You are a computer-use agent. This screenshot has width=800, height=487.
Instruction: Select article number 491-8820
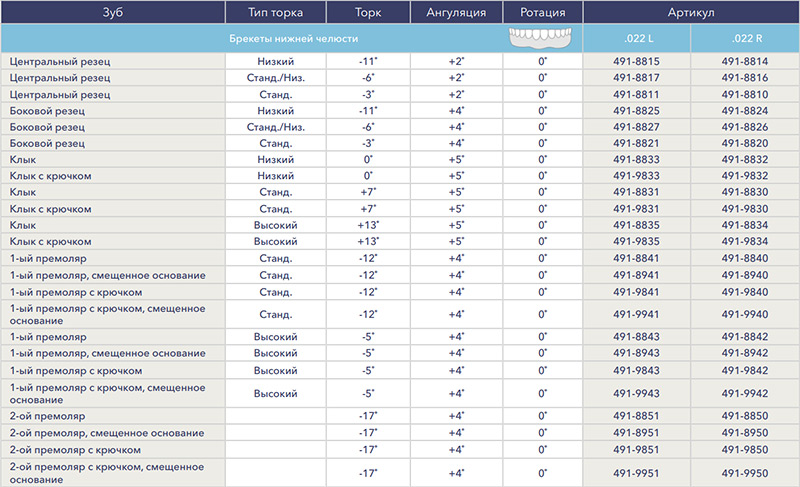coord(745,143)
